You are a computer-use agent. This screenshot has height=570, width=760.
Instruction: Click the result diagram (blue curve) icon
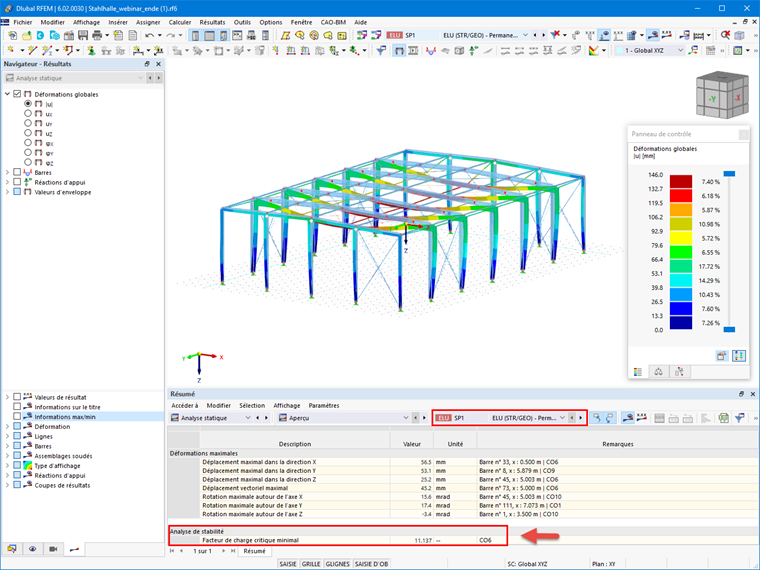[430, 50]
